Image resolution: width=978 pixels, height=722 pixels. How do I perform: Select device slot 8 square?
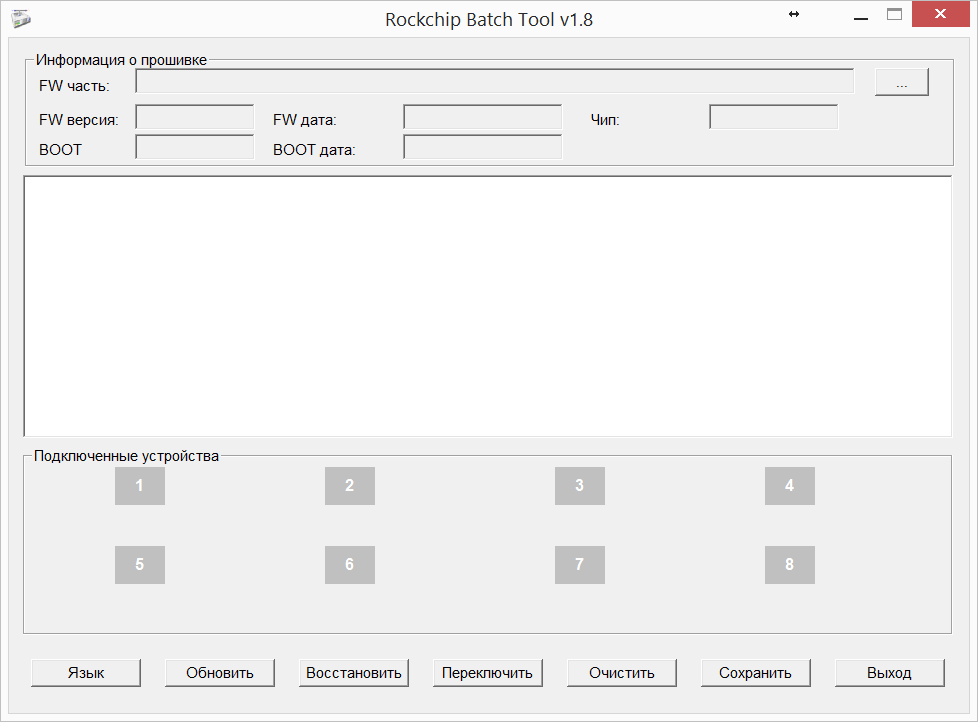(x=789, y=565)
